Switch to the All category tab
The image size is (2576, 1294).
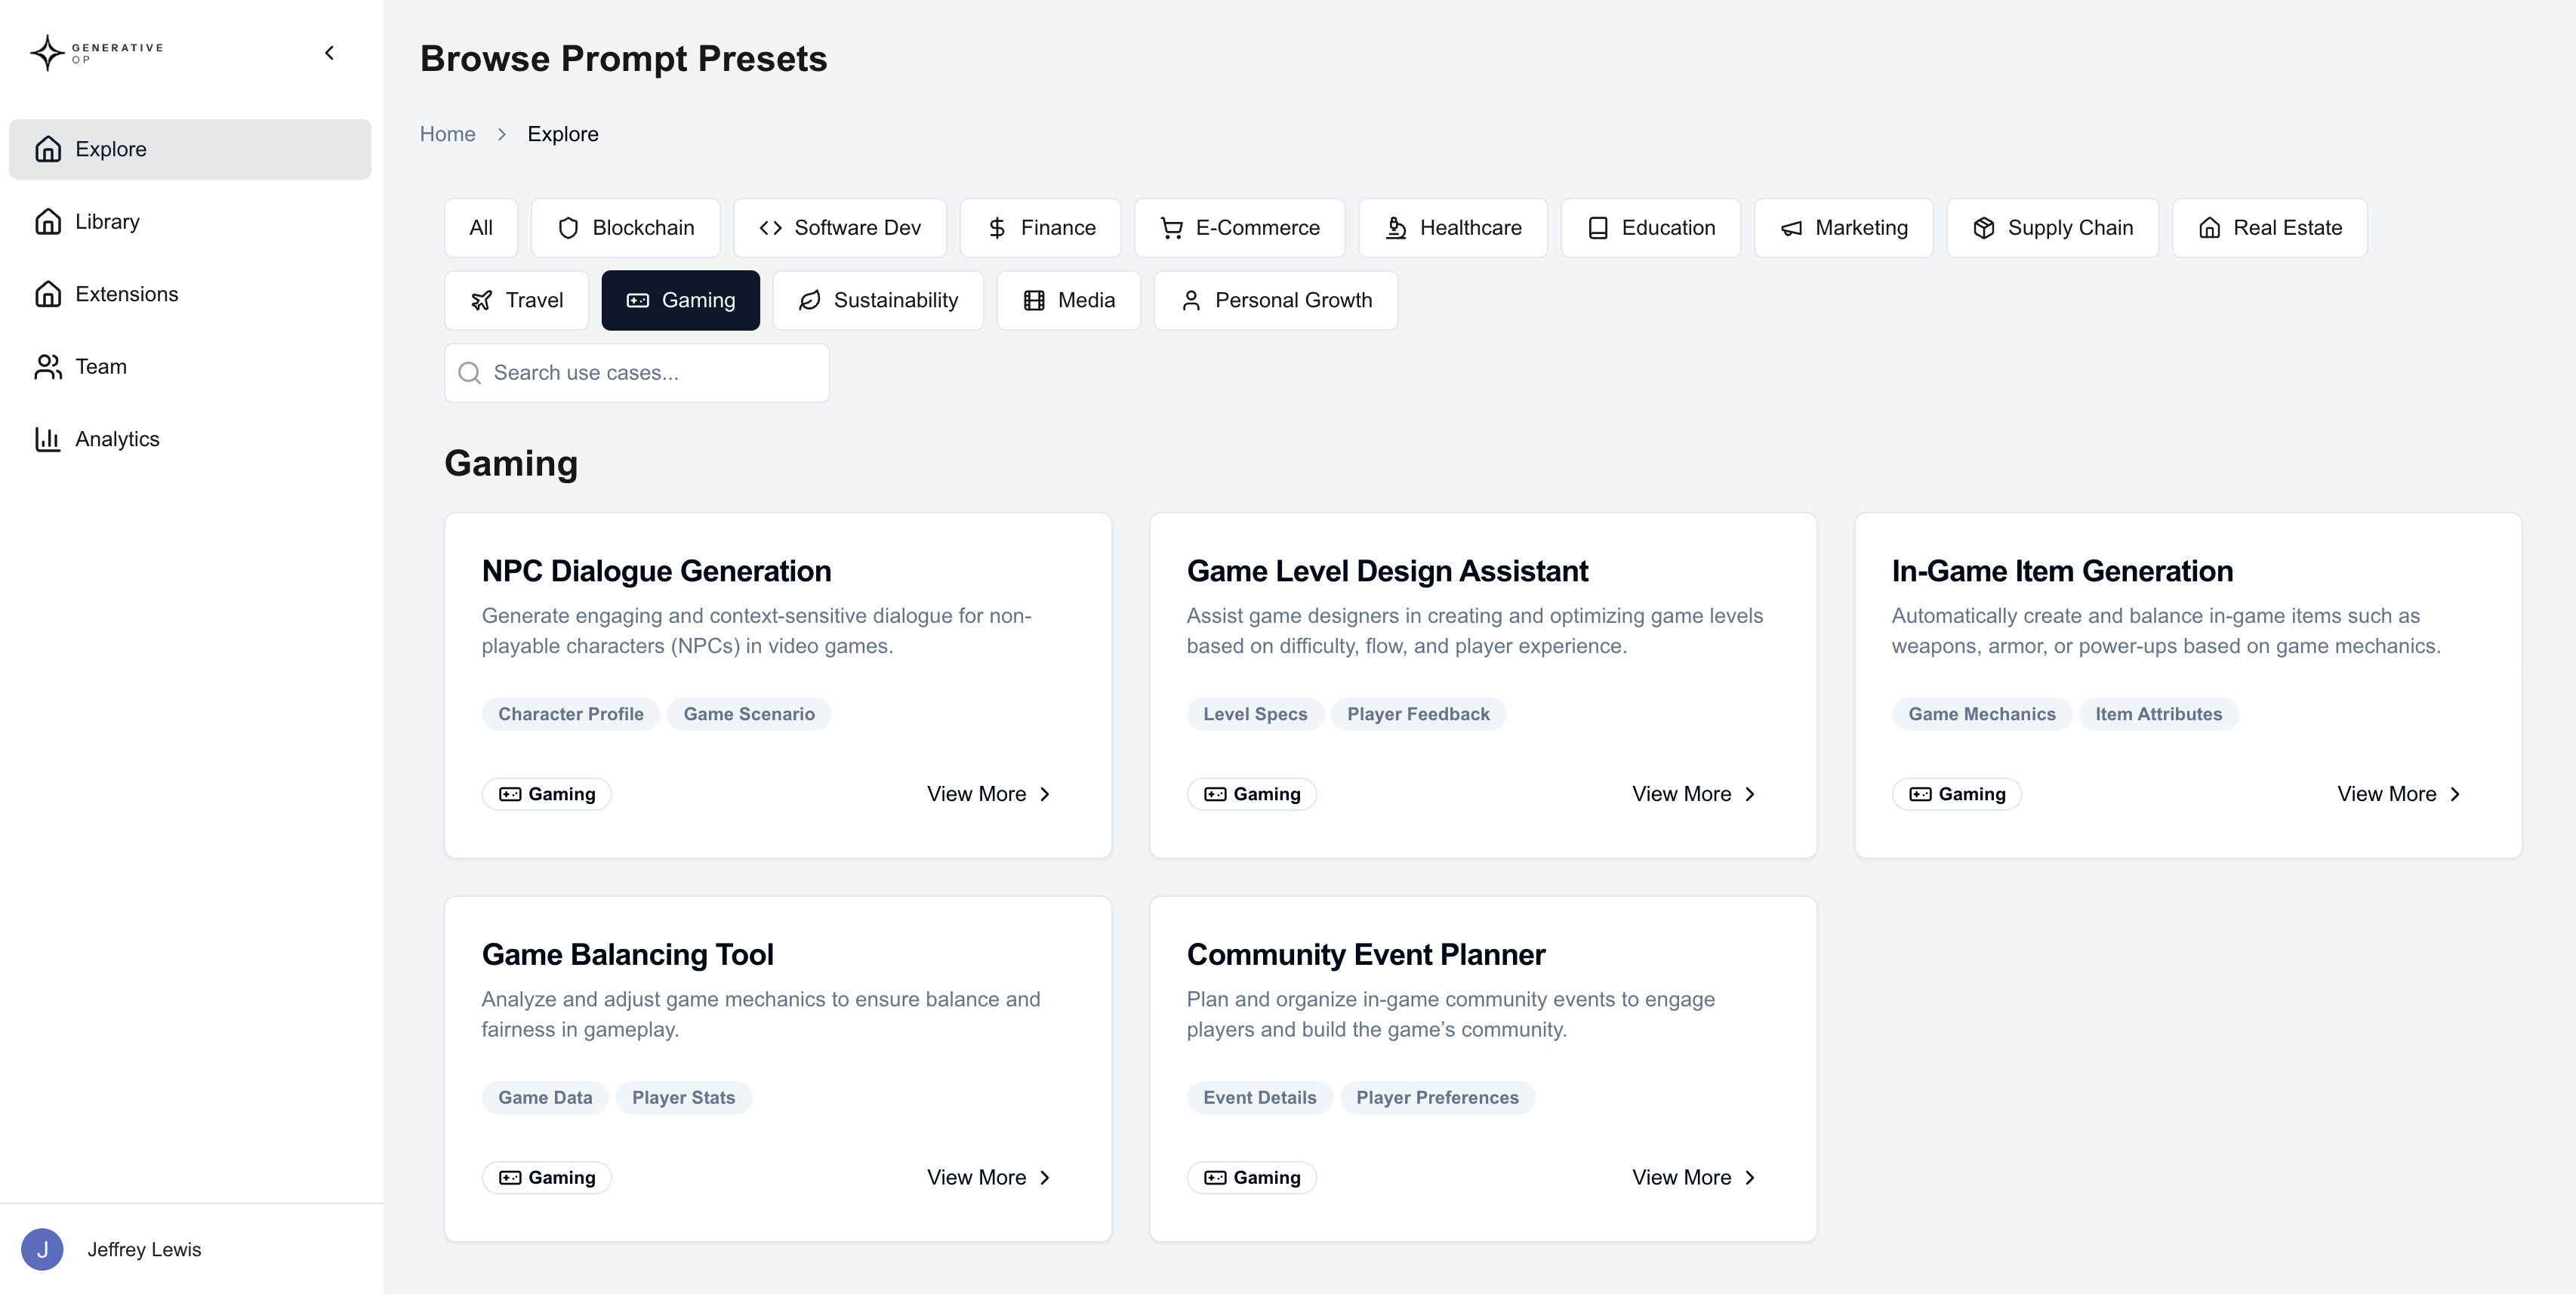pyautogui.click(x=480, y=227)
